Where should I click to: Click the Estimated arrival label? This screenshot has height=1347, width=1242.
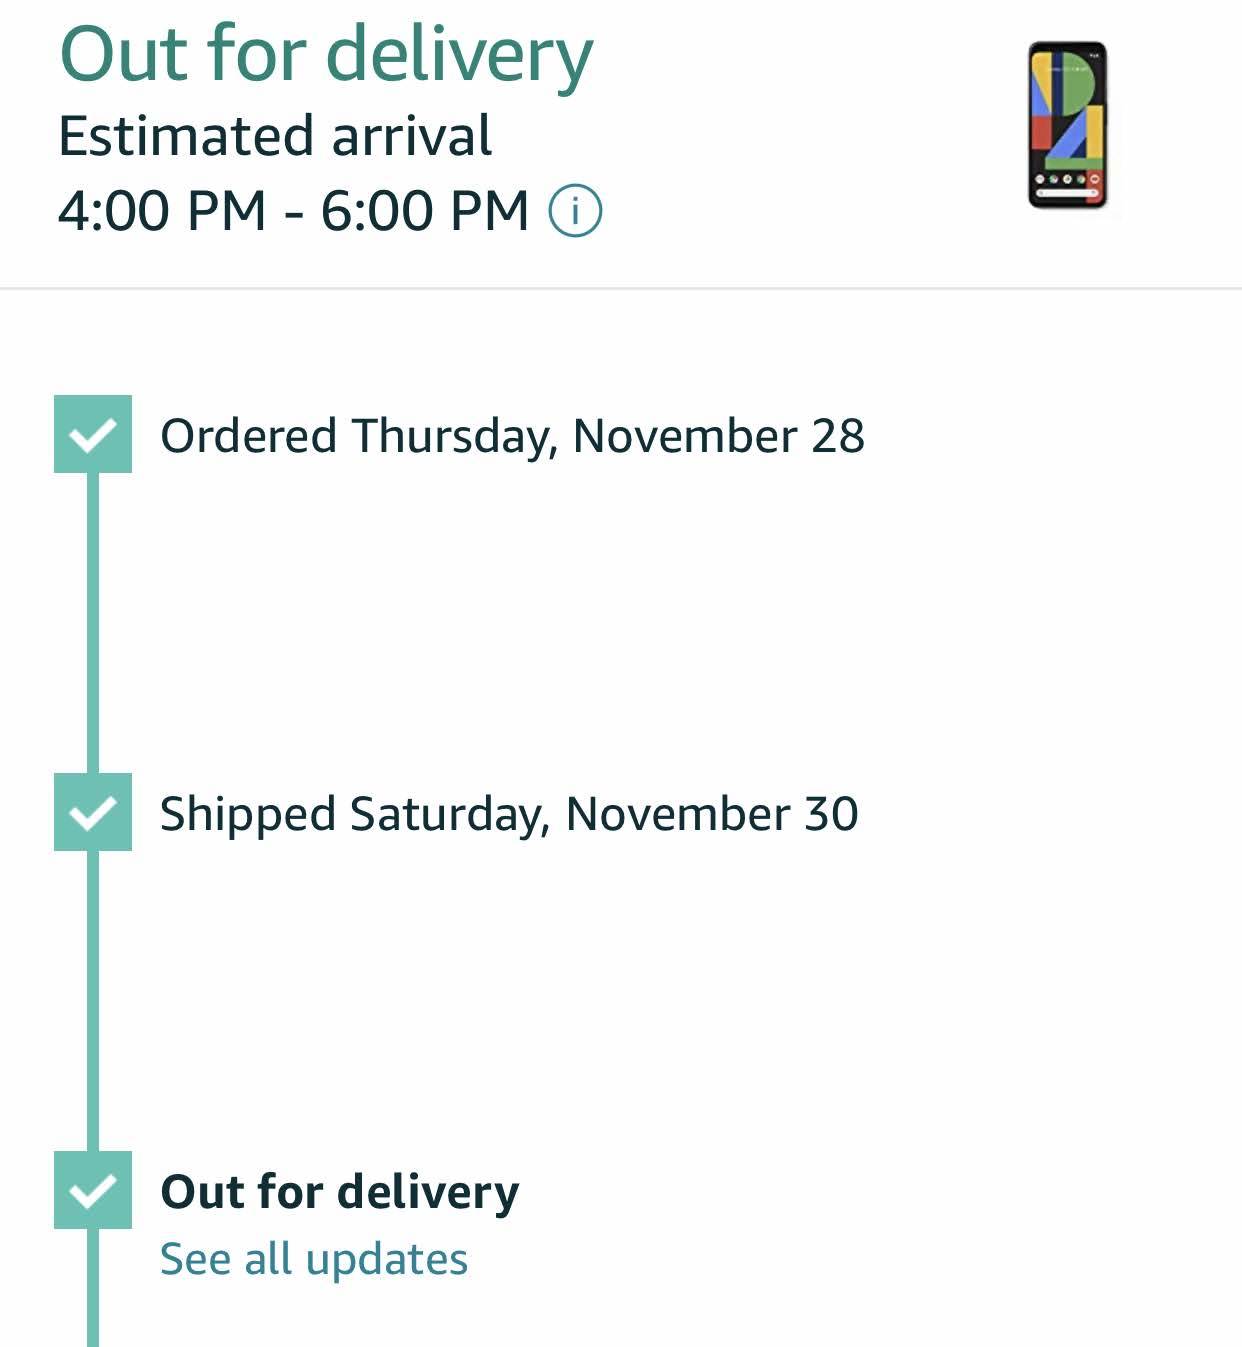click(275, 136)
